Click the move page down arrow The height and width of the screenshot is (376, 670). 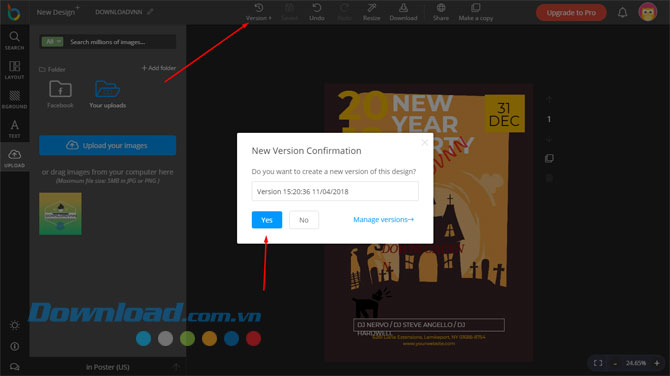pyautogui.click(x=549, y=140)
